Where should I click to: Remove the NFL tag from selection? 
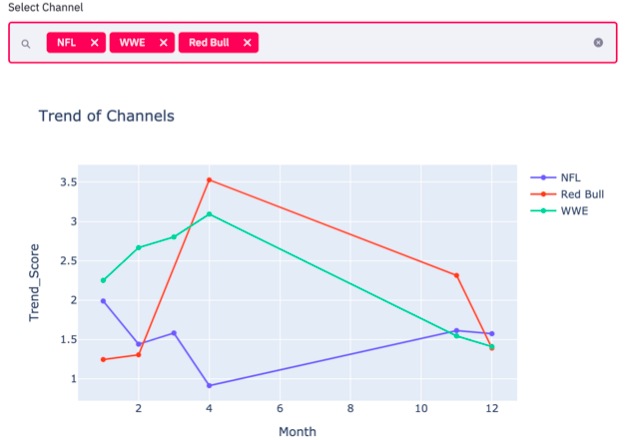(x=94, y=43)
